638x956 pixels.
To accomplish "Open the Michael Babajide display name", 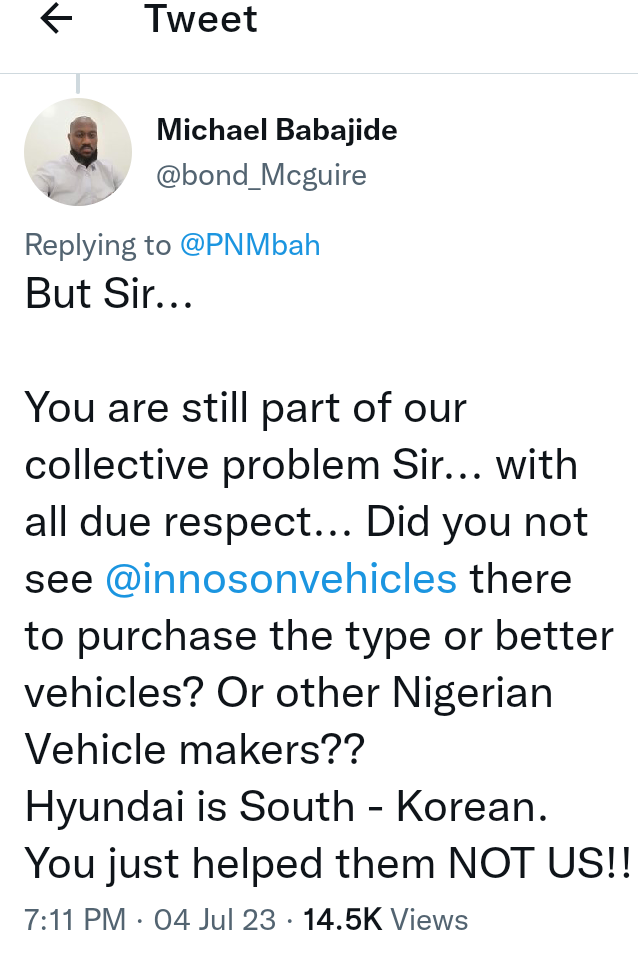I will coord(277,129).
